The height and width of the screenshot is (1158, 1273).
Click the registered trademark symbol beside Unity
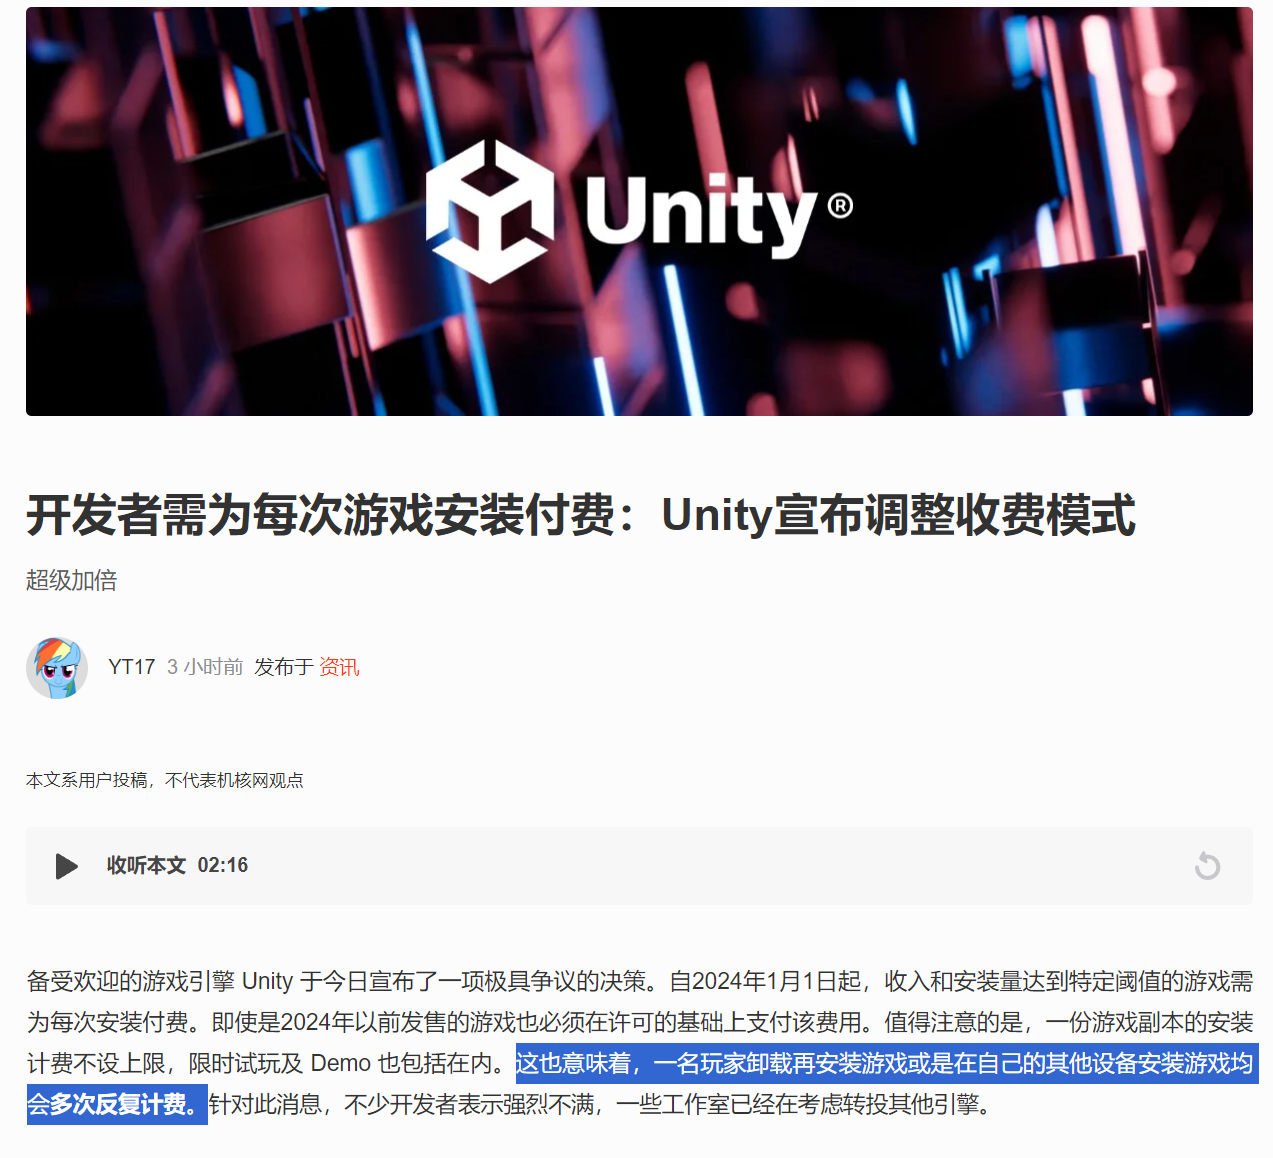(840, 206)
